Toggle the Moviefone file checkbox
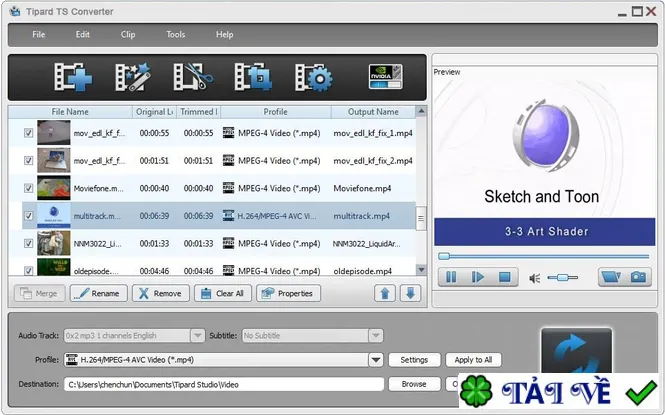665x415 pixels. coord(28,188)
